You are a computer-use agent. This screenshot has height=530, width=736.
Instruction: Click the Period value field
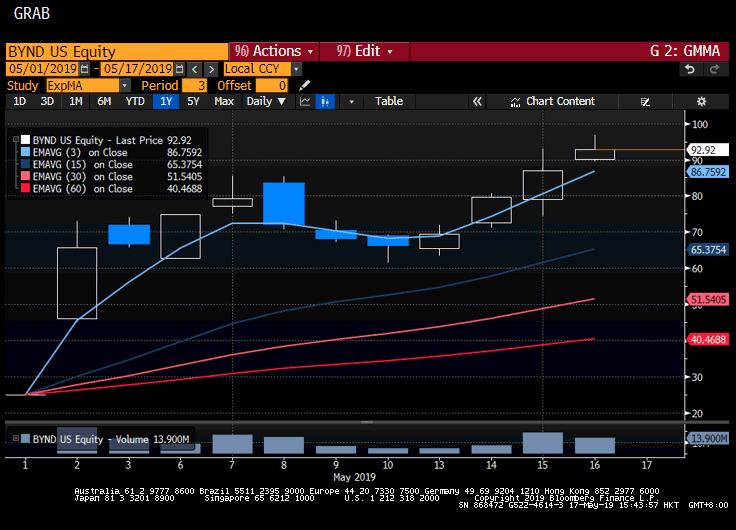point(194,85)
